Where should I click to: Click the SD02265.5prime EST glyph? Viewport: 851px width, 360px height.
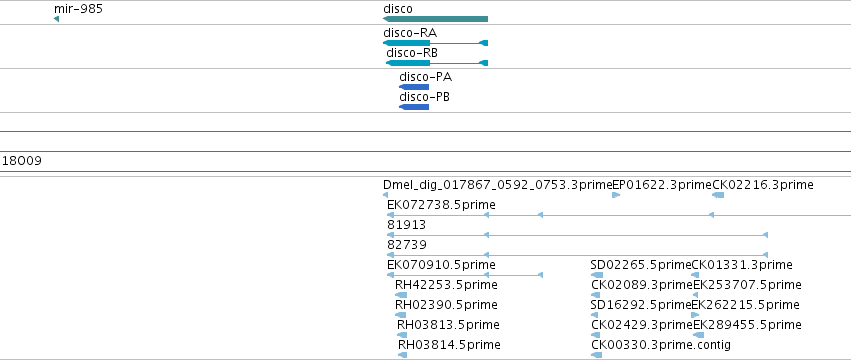point(596,275)
